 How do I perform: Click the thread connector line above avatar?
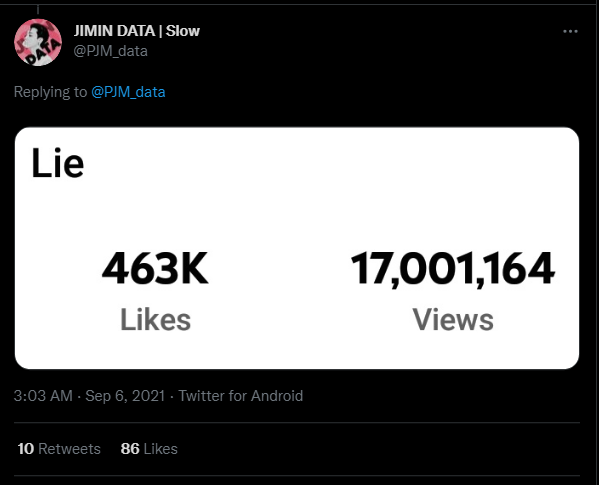click(38, 10)
